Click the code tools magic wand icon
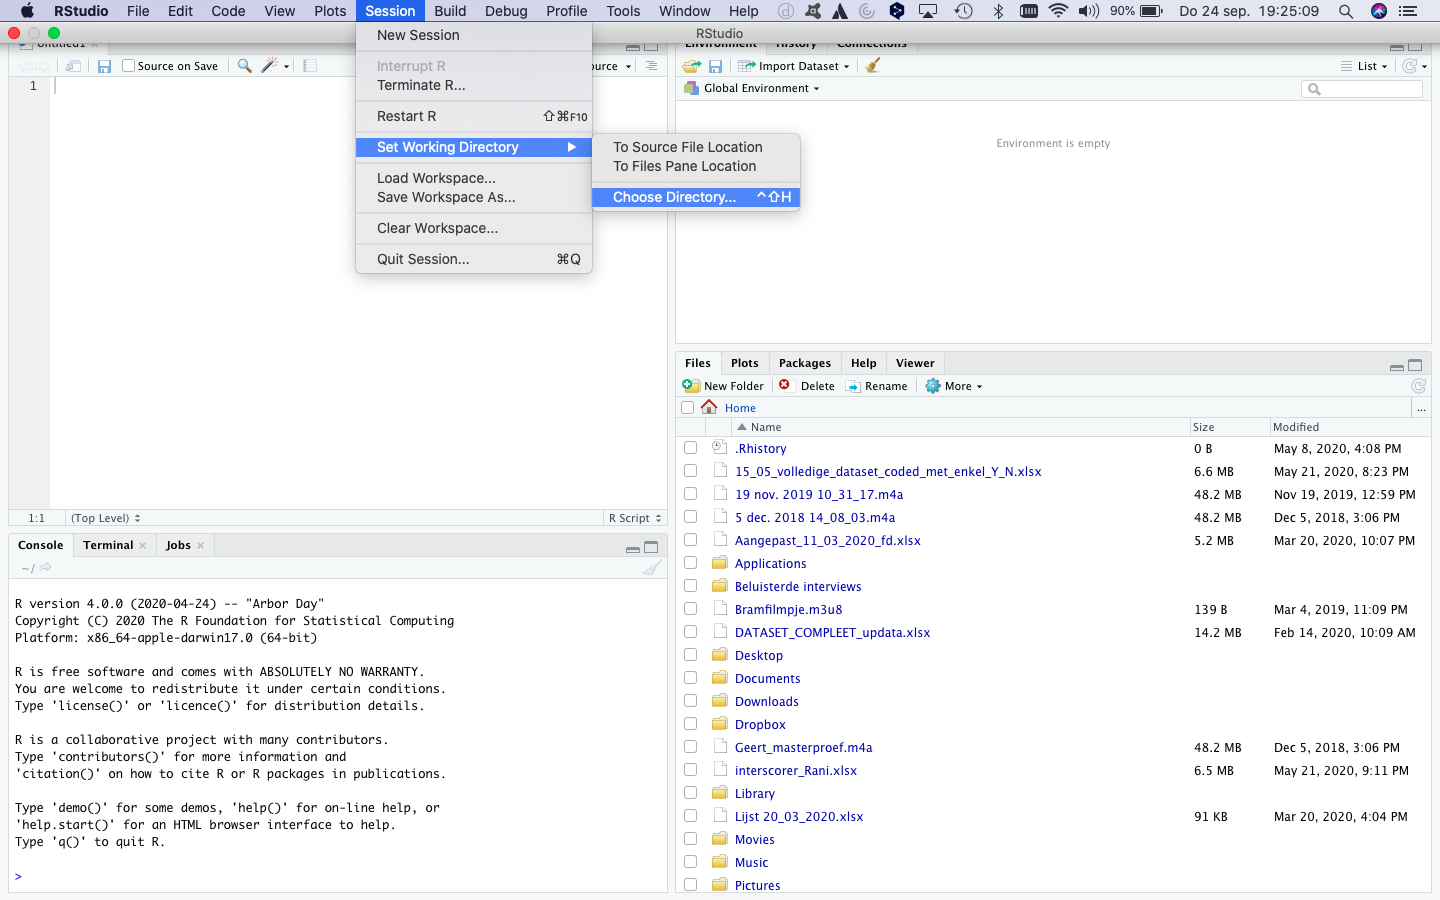 269,66
